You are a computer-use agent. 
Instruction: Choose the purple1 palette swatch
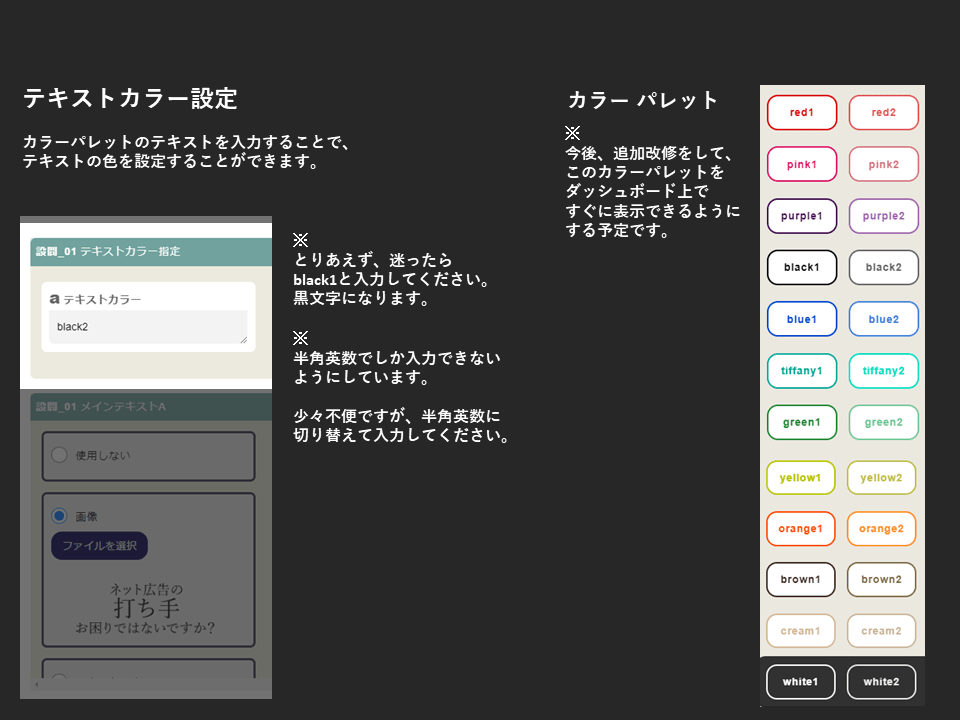tap(801, 216)
